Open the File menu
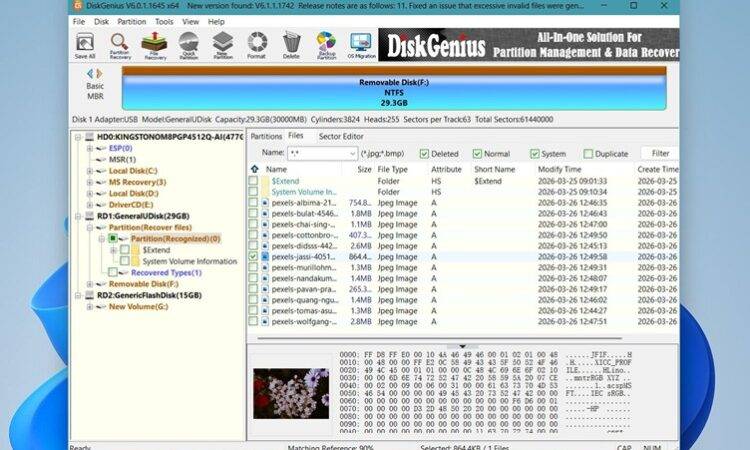This screenshot has width=750, height=450. coord(79,22)
